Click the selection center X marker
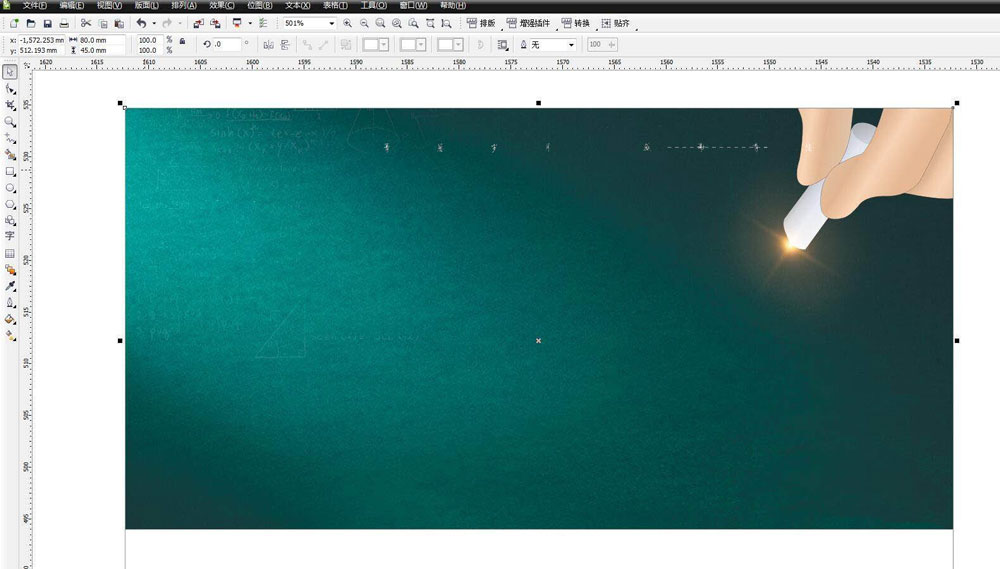1000x569 pixels. [x=538, y=341]
